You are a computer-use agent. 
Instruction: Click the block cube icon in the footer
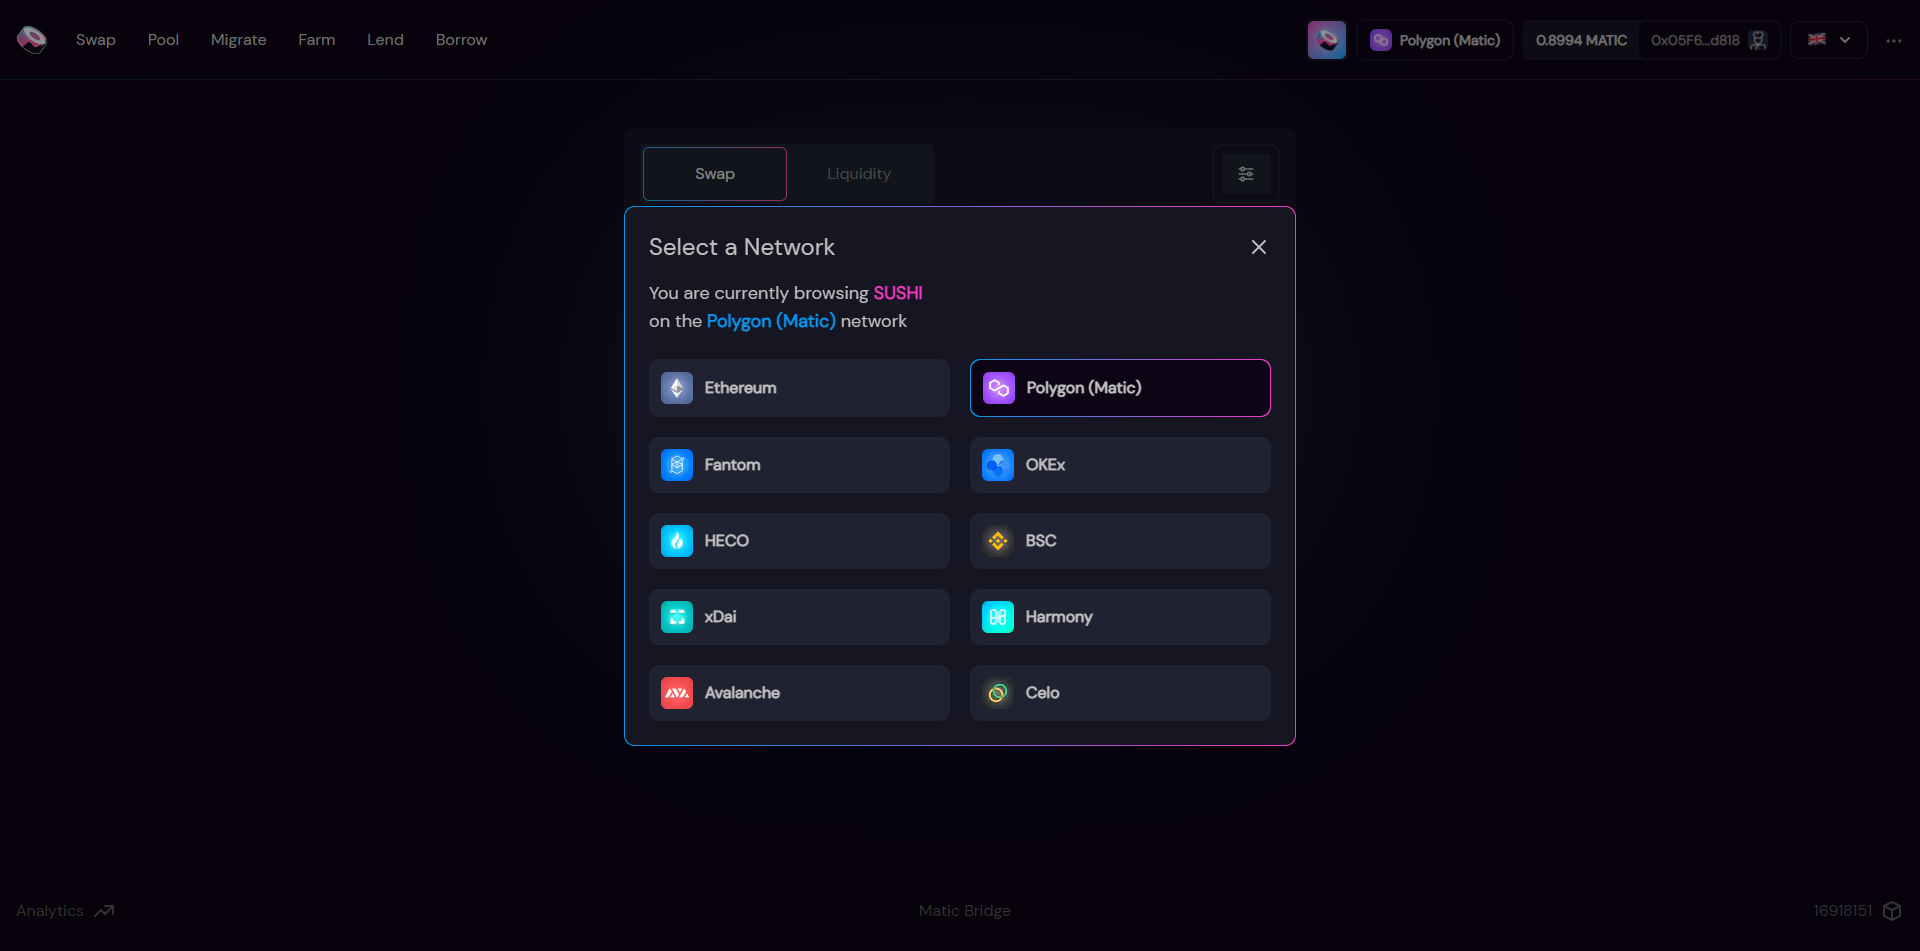click(x=1892, y=911)
